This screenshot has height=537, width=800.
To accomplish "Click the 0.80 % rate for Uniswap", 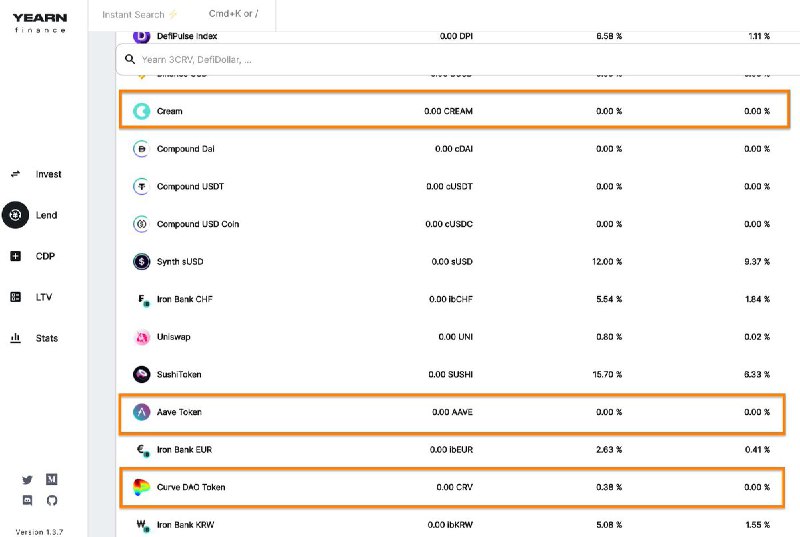I will coord(609,337).
